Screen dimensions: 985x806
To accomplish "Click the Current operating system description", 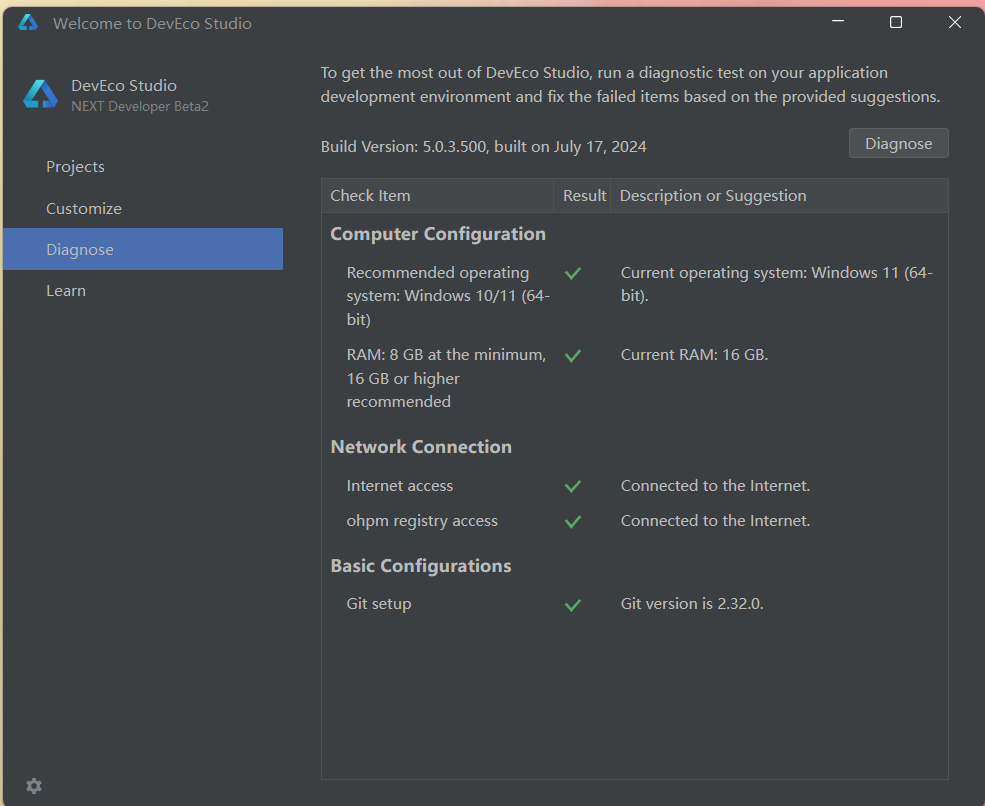I will coord(776,284).
